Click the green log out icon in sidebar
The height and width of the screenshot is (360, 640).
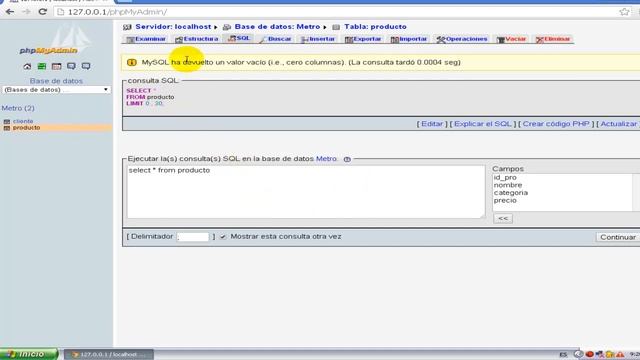pos(42,66)
